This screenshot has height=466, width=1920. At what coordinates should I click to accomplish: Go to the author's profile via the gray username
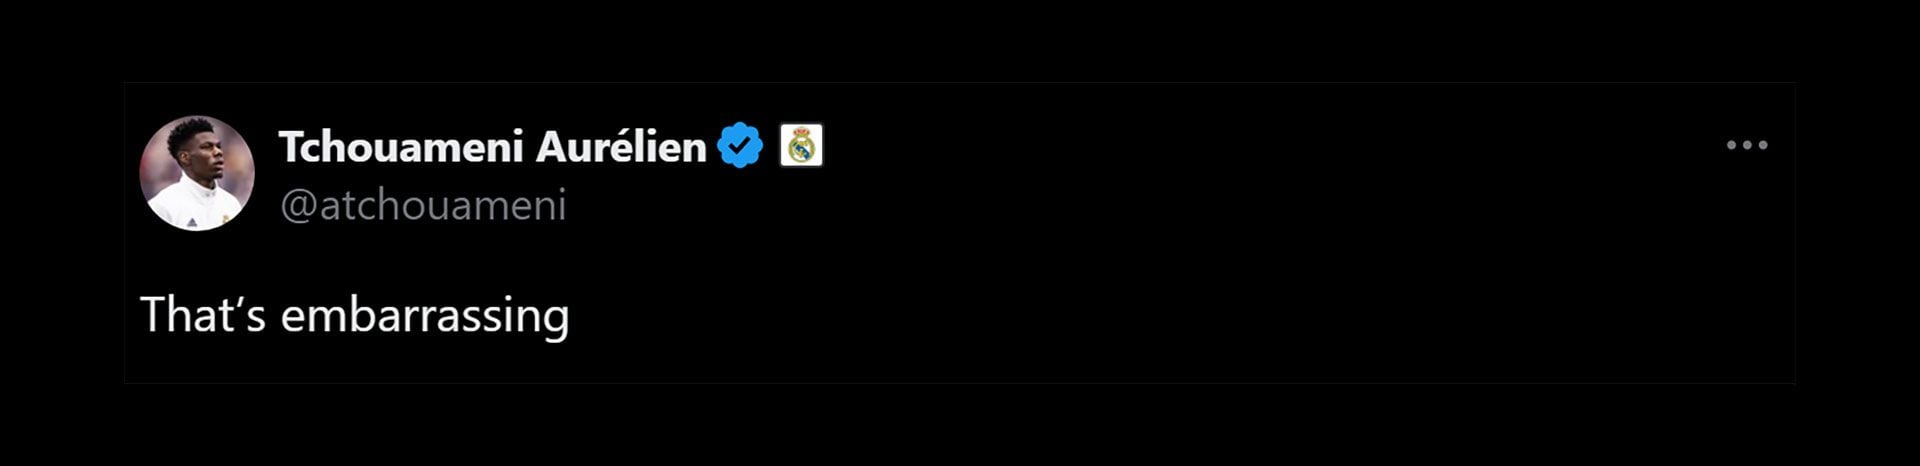[423, 205]
